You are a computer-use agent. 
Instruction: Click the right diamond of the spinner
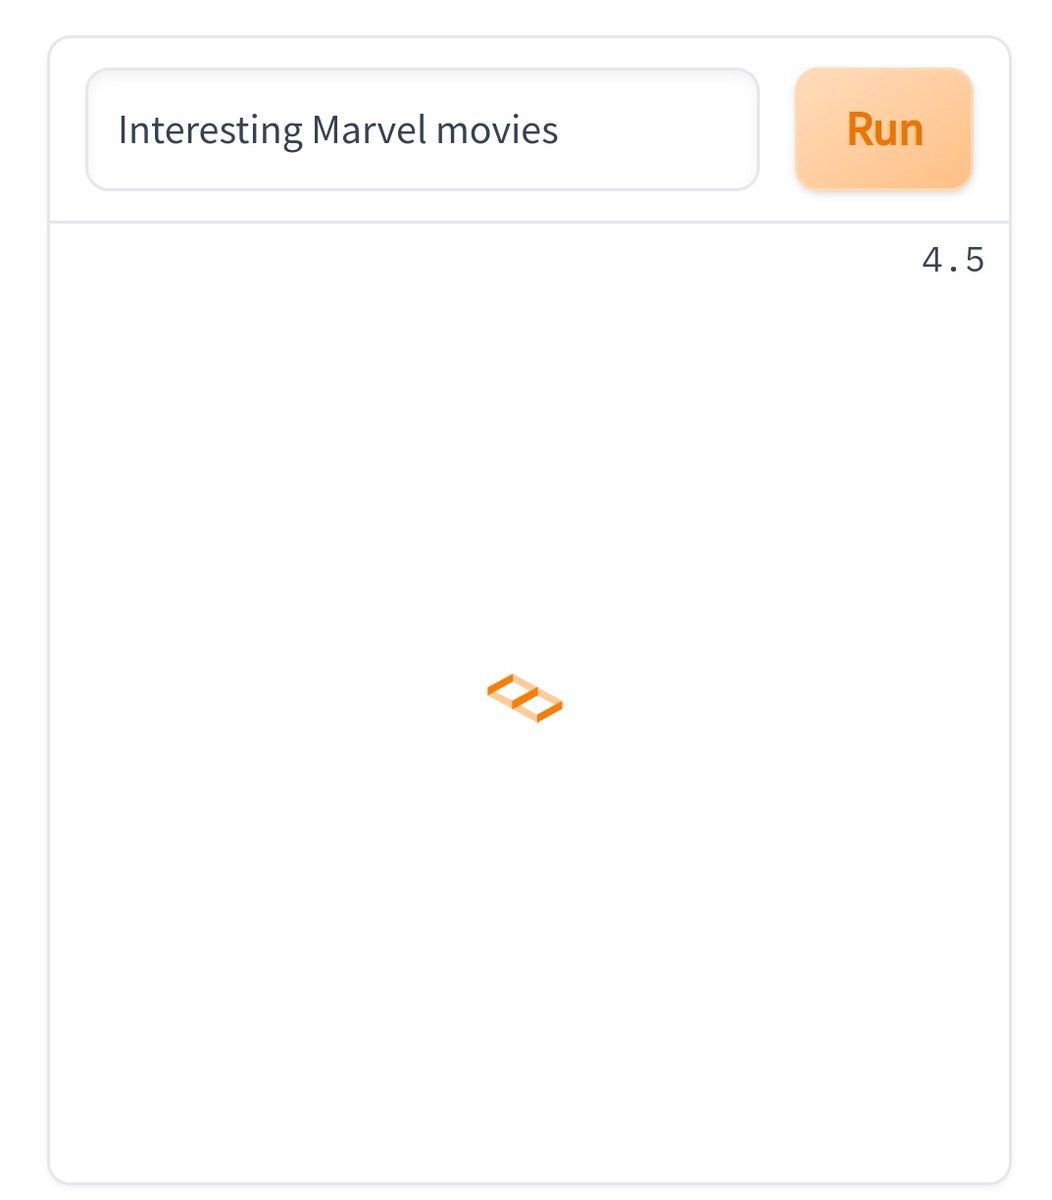tap(539, 706)
